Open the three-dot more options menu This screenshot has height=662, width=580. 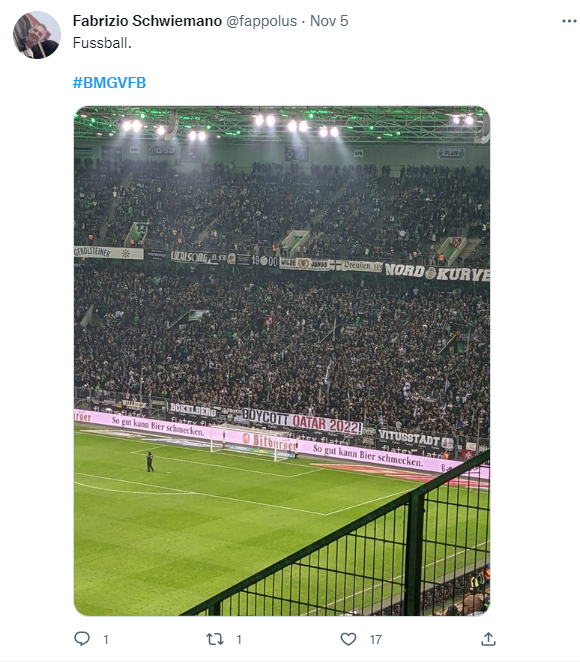569,21
